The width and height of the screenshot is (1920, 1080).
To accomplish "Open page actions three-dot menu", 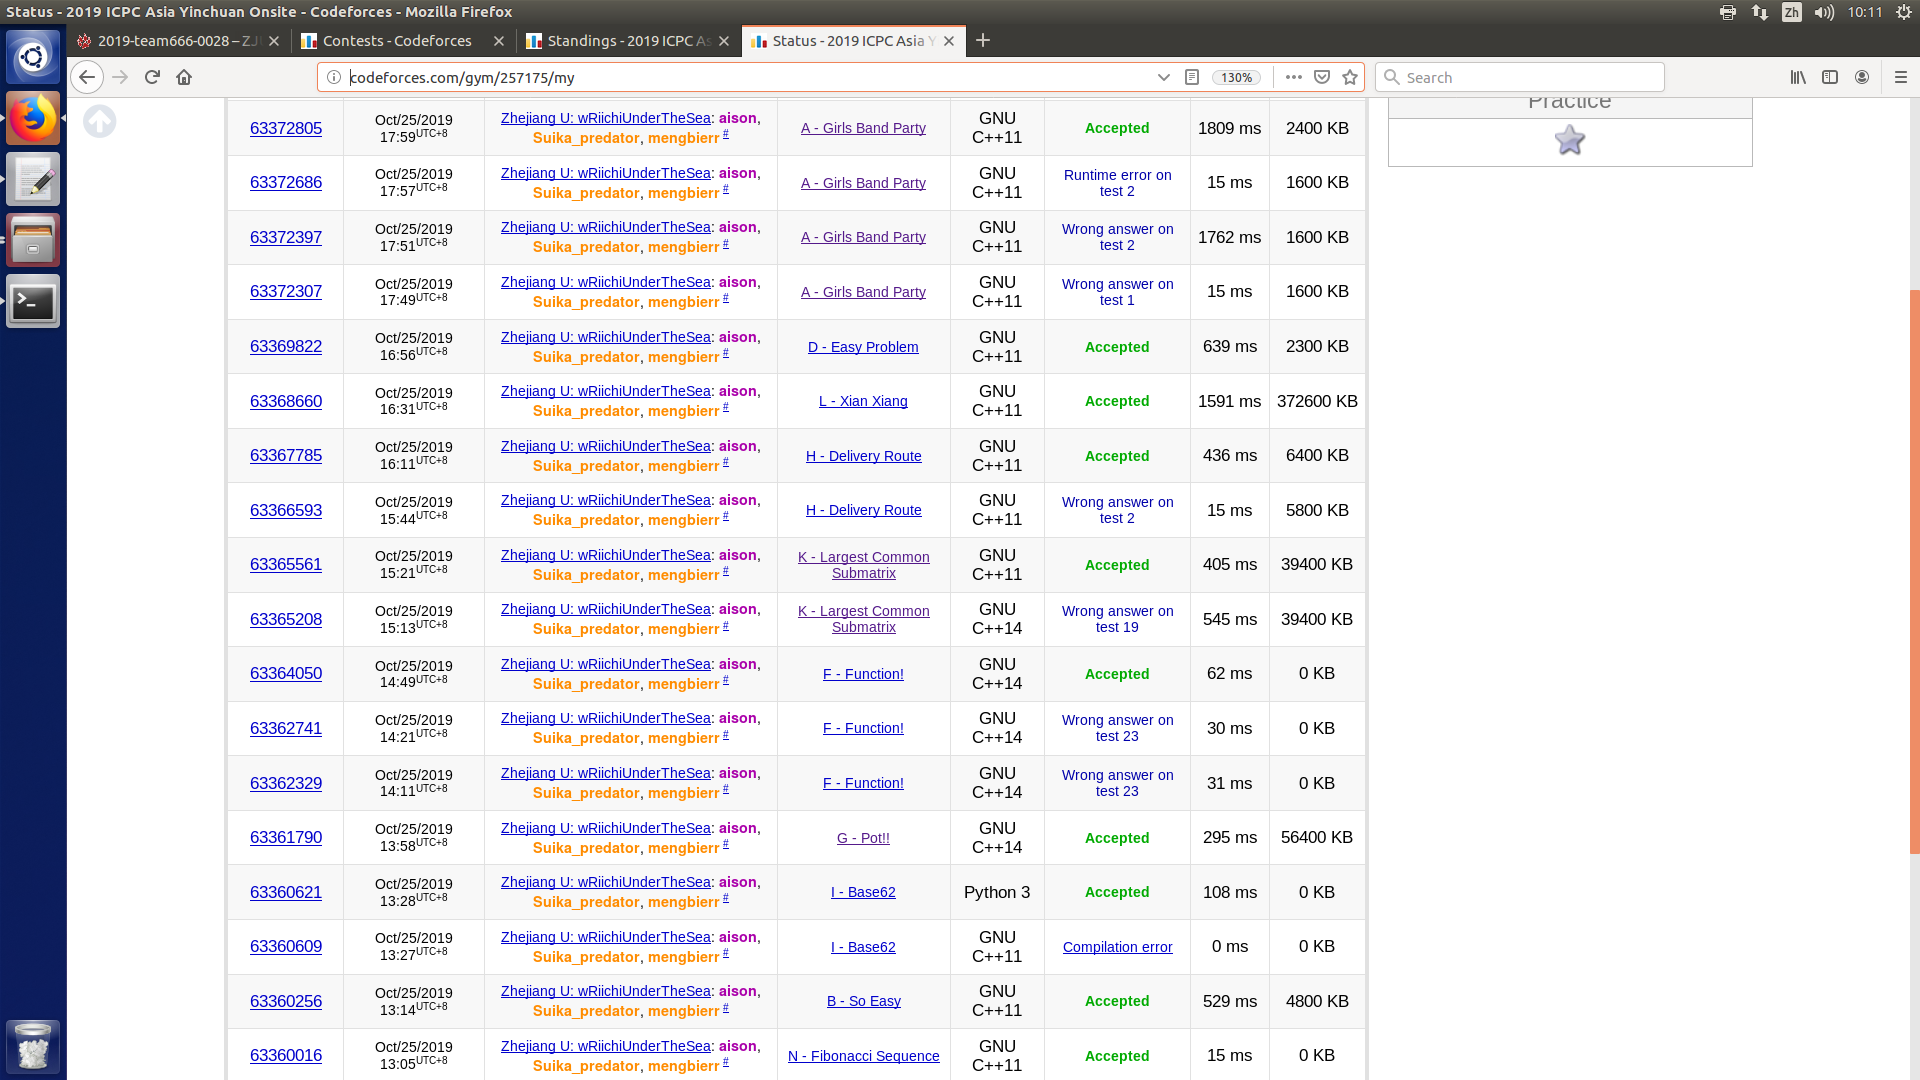I will (1293, 77).
